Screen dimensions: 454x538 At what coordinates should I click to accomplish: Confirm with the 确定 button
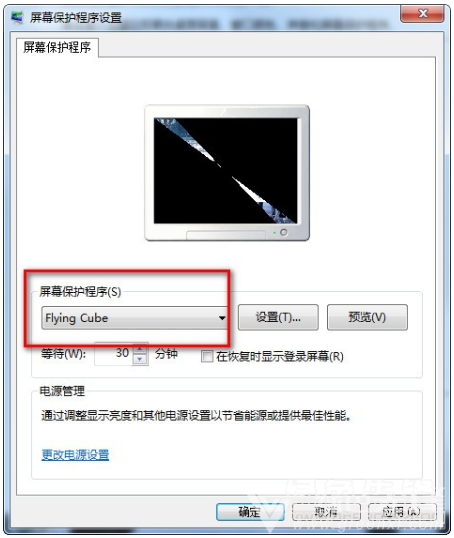click(x=250, y=512)
